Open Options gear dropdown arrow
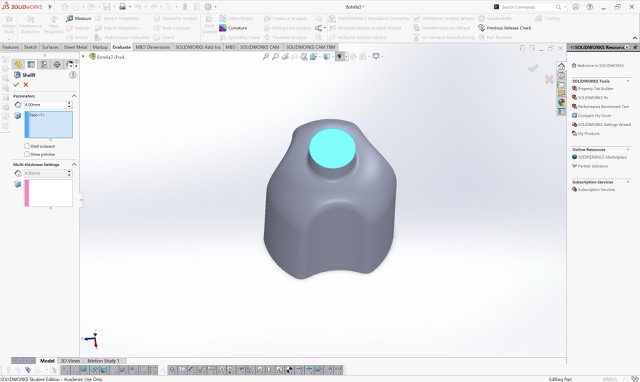Screen dimensions: 640x382 click(215, 7)
